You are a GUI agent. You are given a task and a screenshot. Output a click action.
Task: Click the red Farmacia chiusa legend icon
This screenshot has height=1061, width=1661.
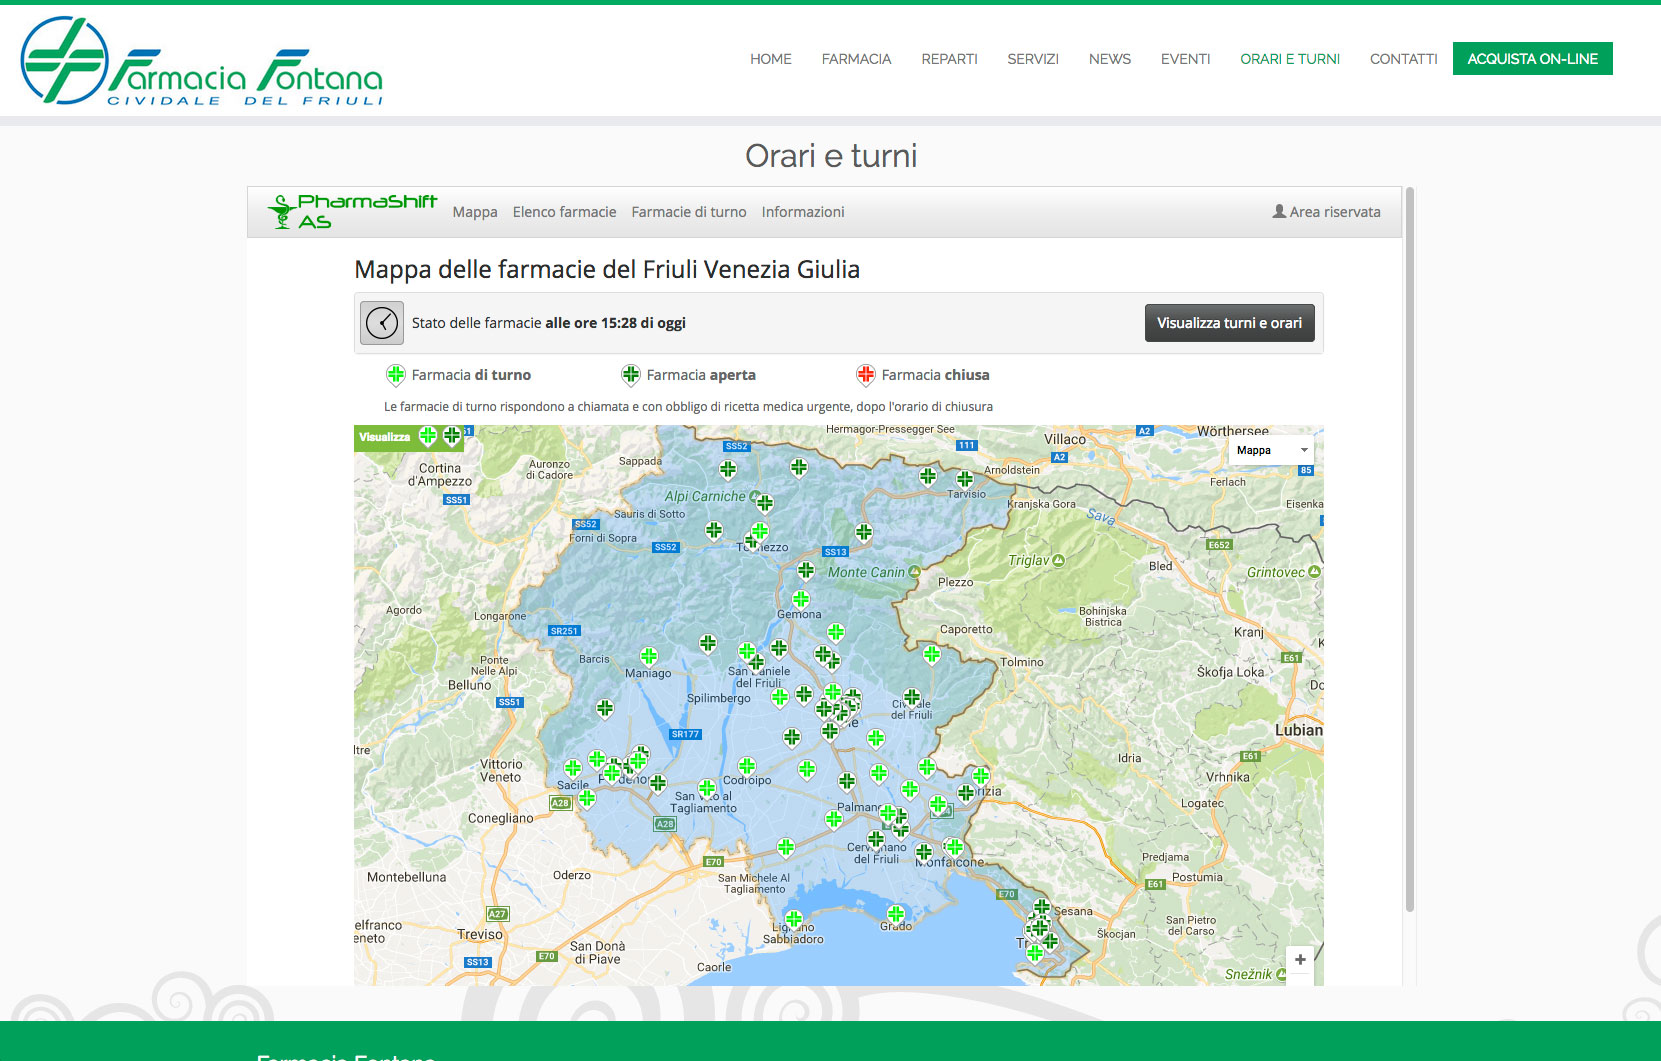point(866,375)
